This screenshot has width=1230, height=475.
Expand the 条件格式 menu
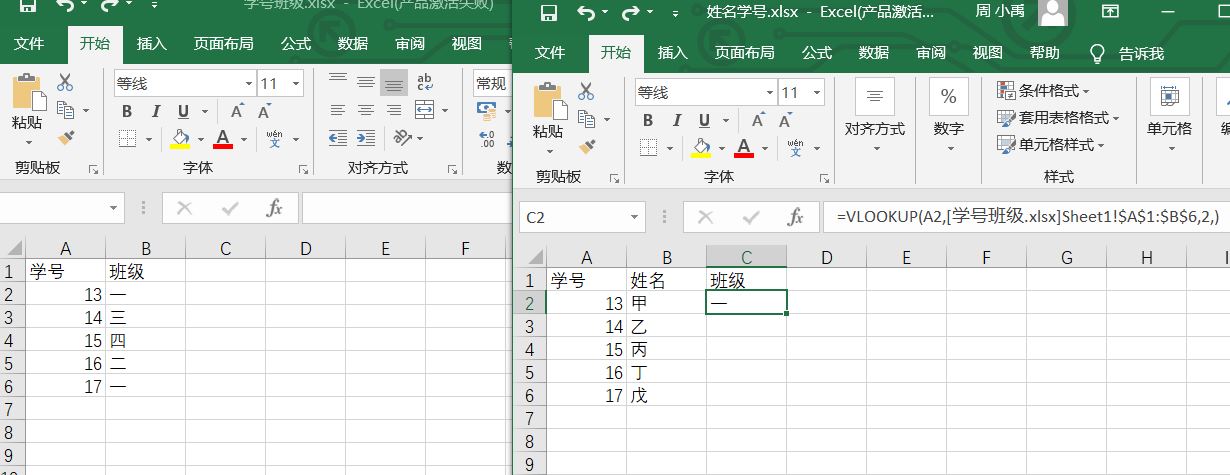coord(1045,91)
